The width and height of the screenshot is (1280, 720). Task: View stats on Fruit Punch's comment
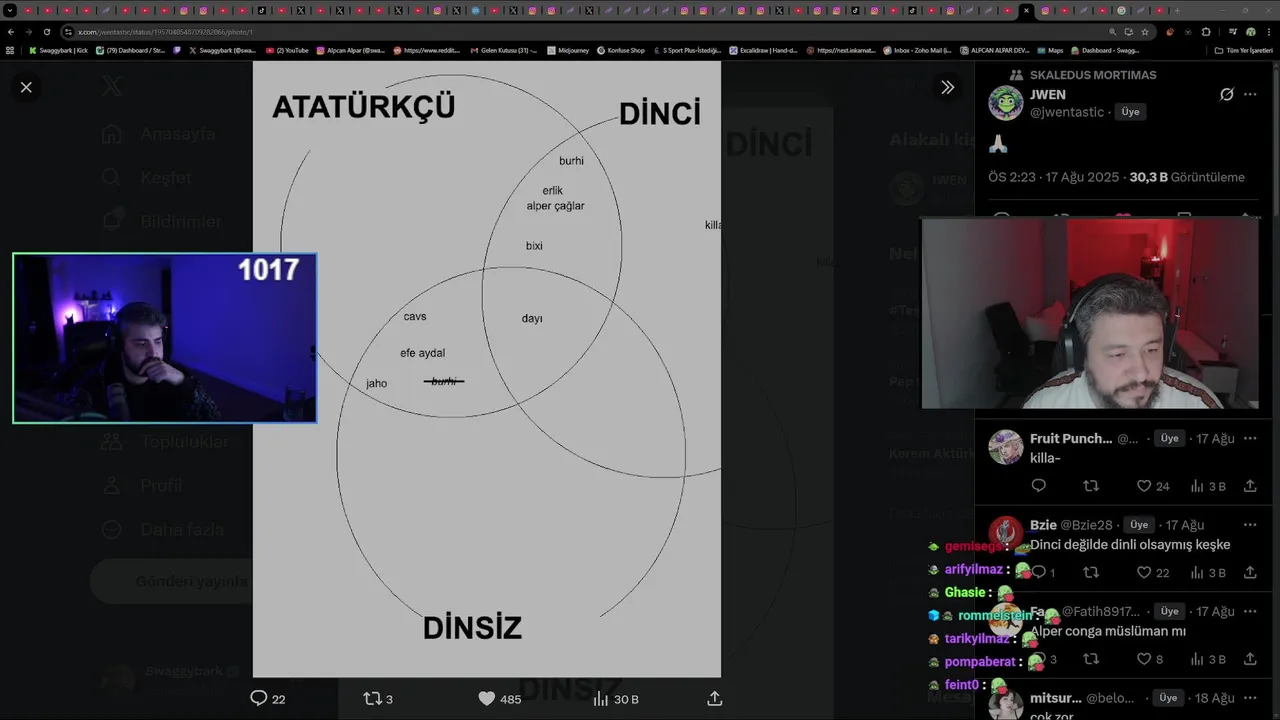pos(1207,486)
